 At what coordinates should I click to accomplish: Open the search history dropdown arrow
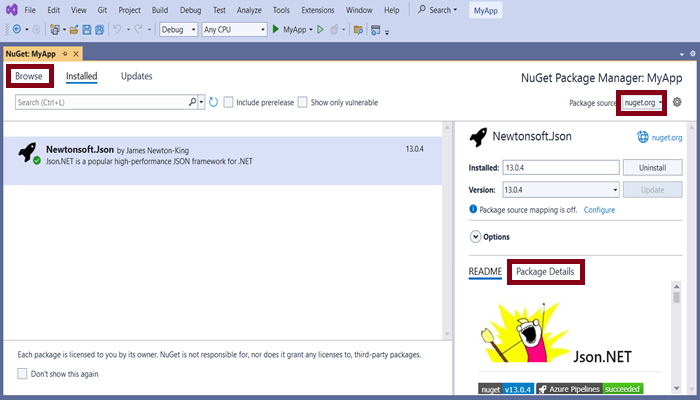click(x=201, y=102)
